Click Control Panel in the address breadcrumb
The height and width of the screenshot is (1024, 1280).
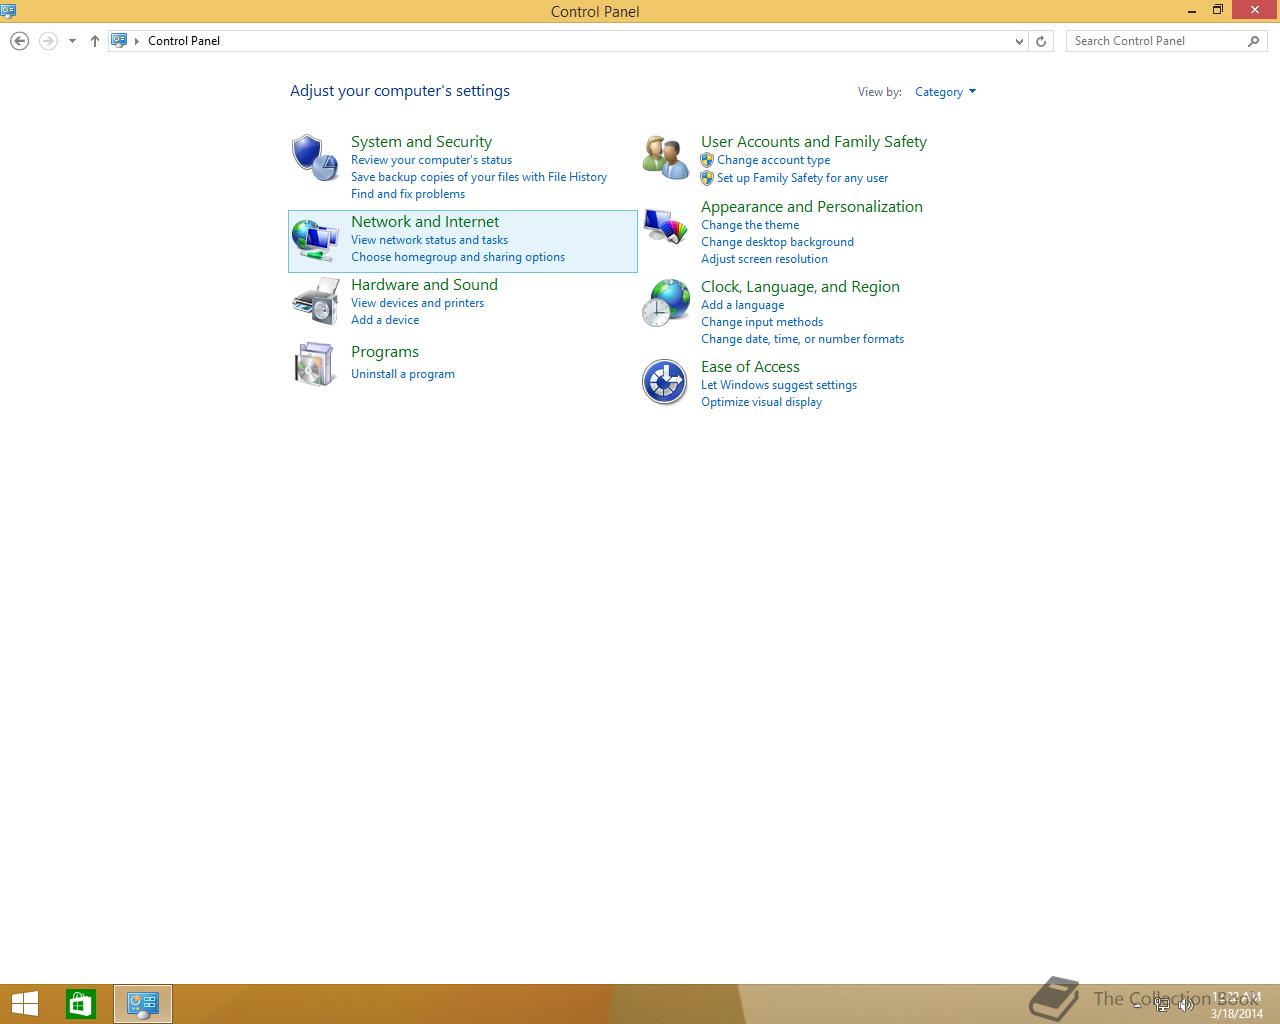click(x=184, y=41)
